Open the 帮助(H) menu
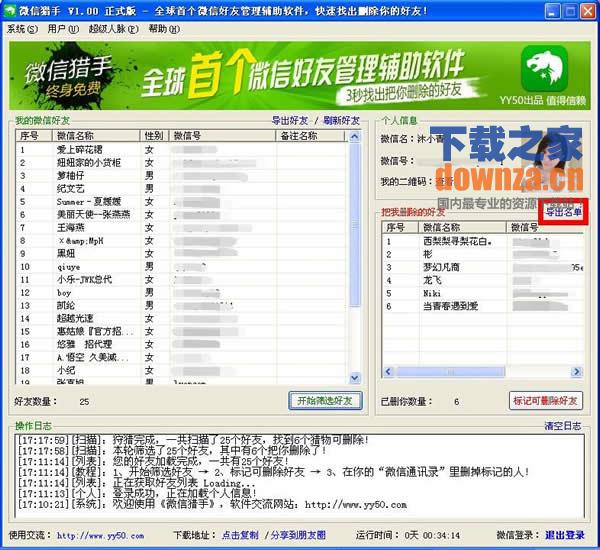This screenshot has height=550, width=600. 164,29
